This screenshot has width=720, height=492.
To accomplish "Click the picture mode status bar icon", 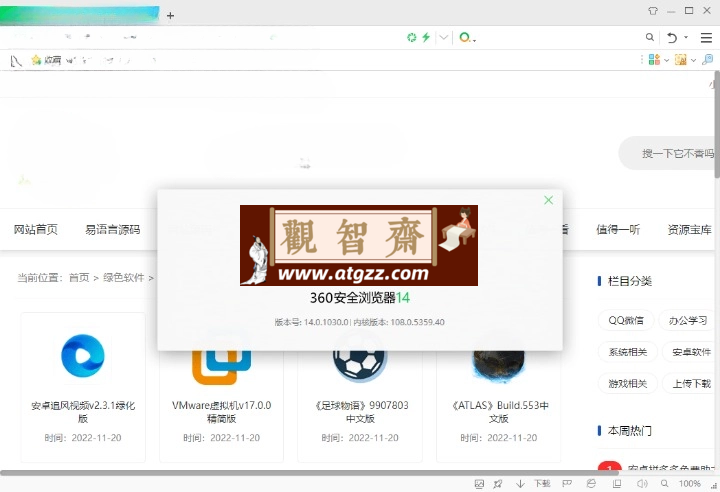I will [x=479, y=483].
